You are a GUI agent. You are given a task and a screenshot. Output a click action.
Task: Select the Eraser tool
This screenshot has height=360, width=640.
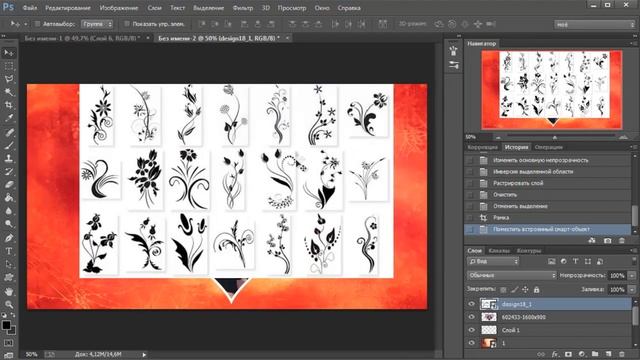9,184
